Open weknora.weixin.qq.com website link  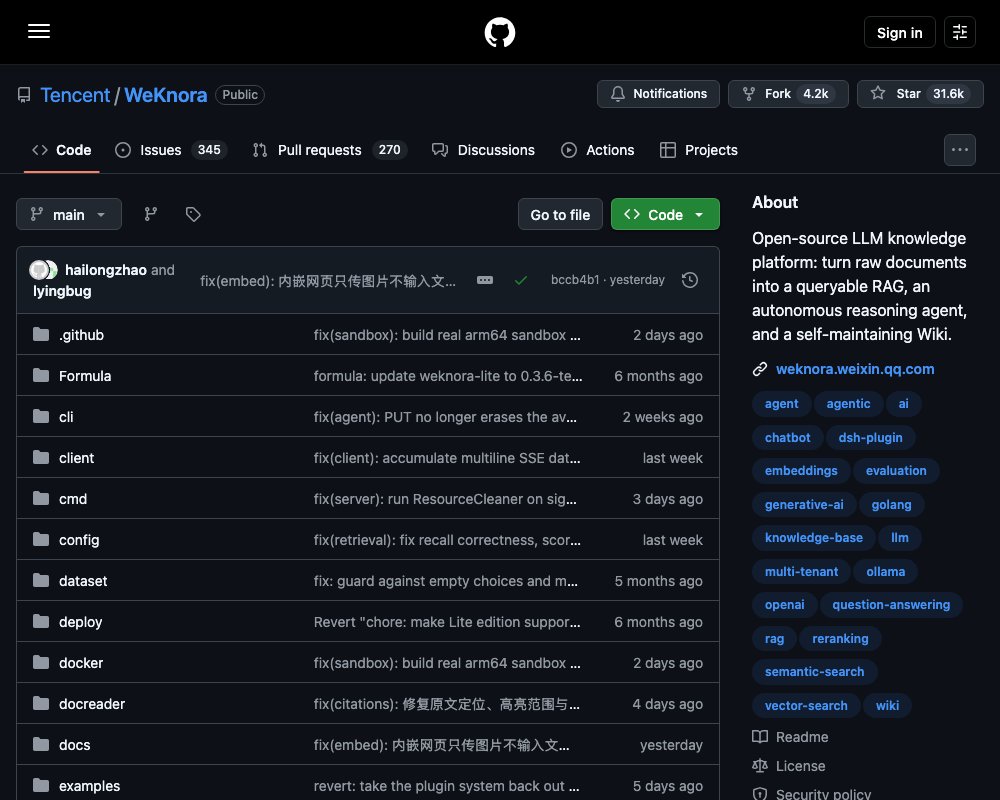click(855, 369)
